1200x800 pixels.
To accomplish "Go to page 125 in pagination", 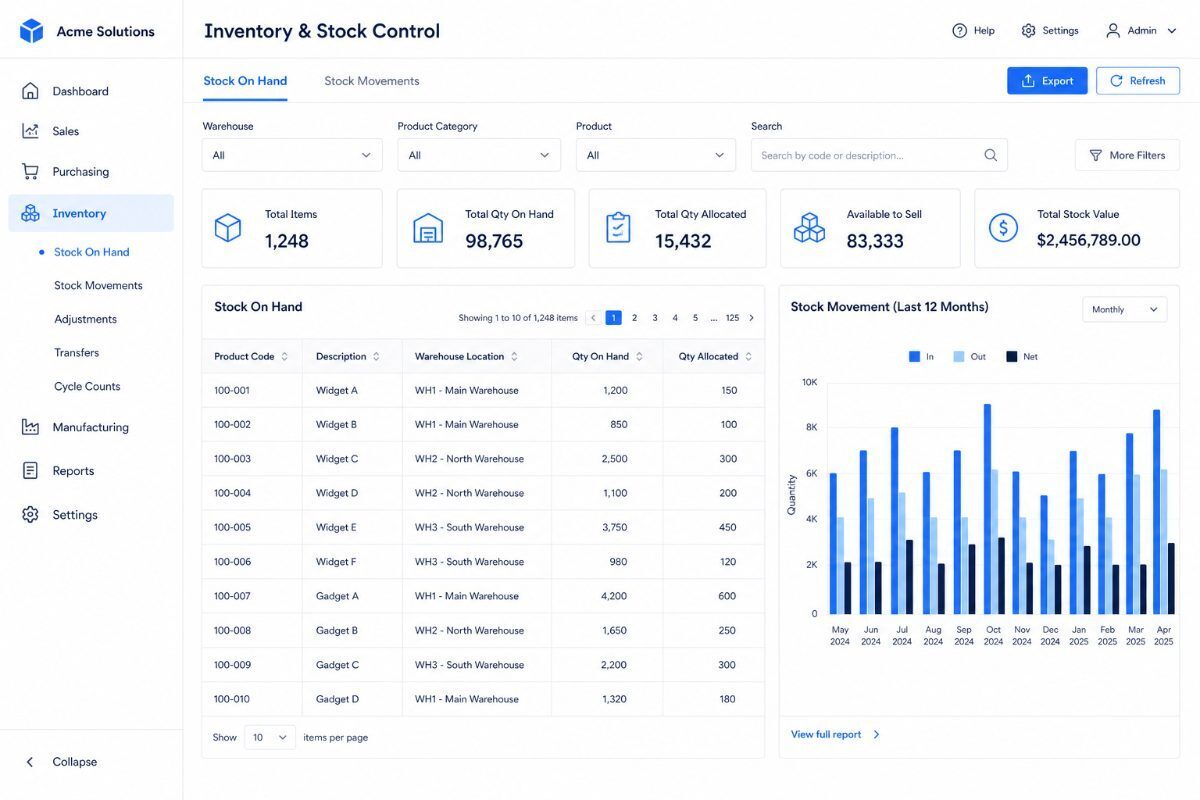I will [x=732, y=318].
